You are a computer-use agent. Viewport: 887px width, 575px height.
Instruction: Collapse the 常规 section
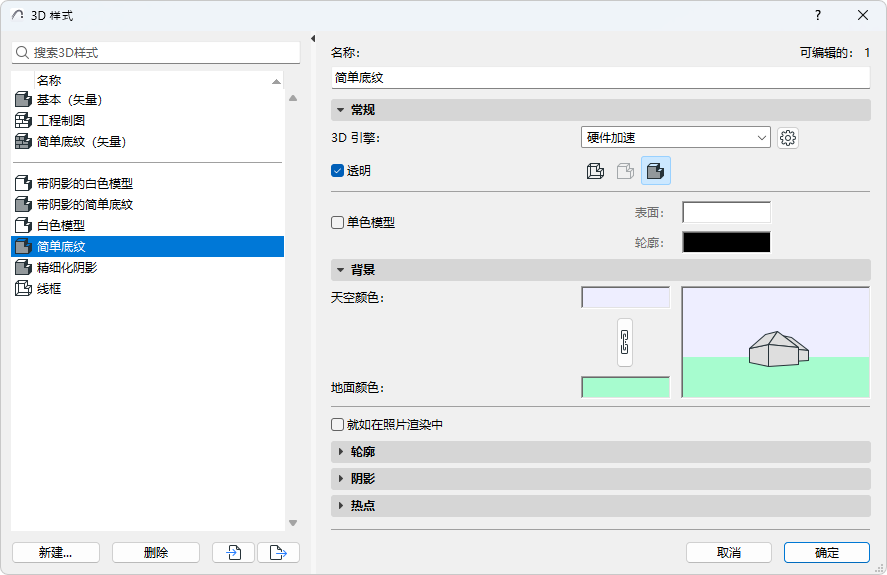[x=600, y=110]
